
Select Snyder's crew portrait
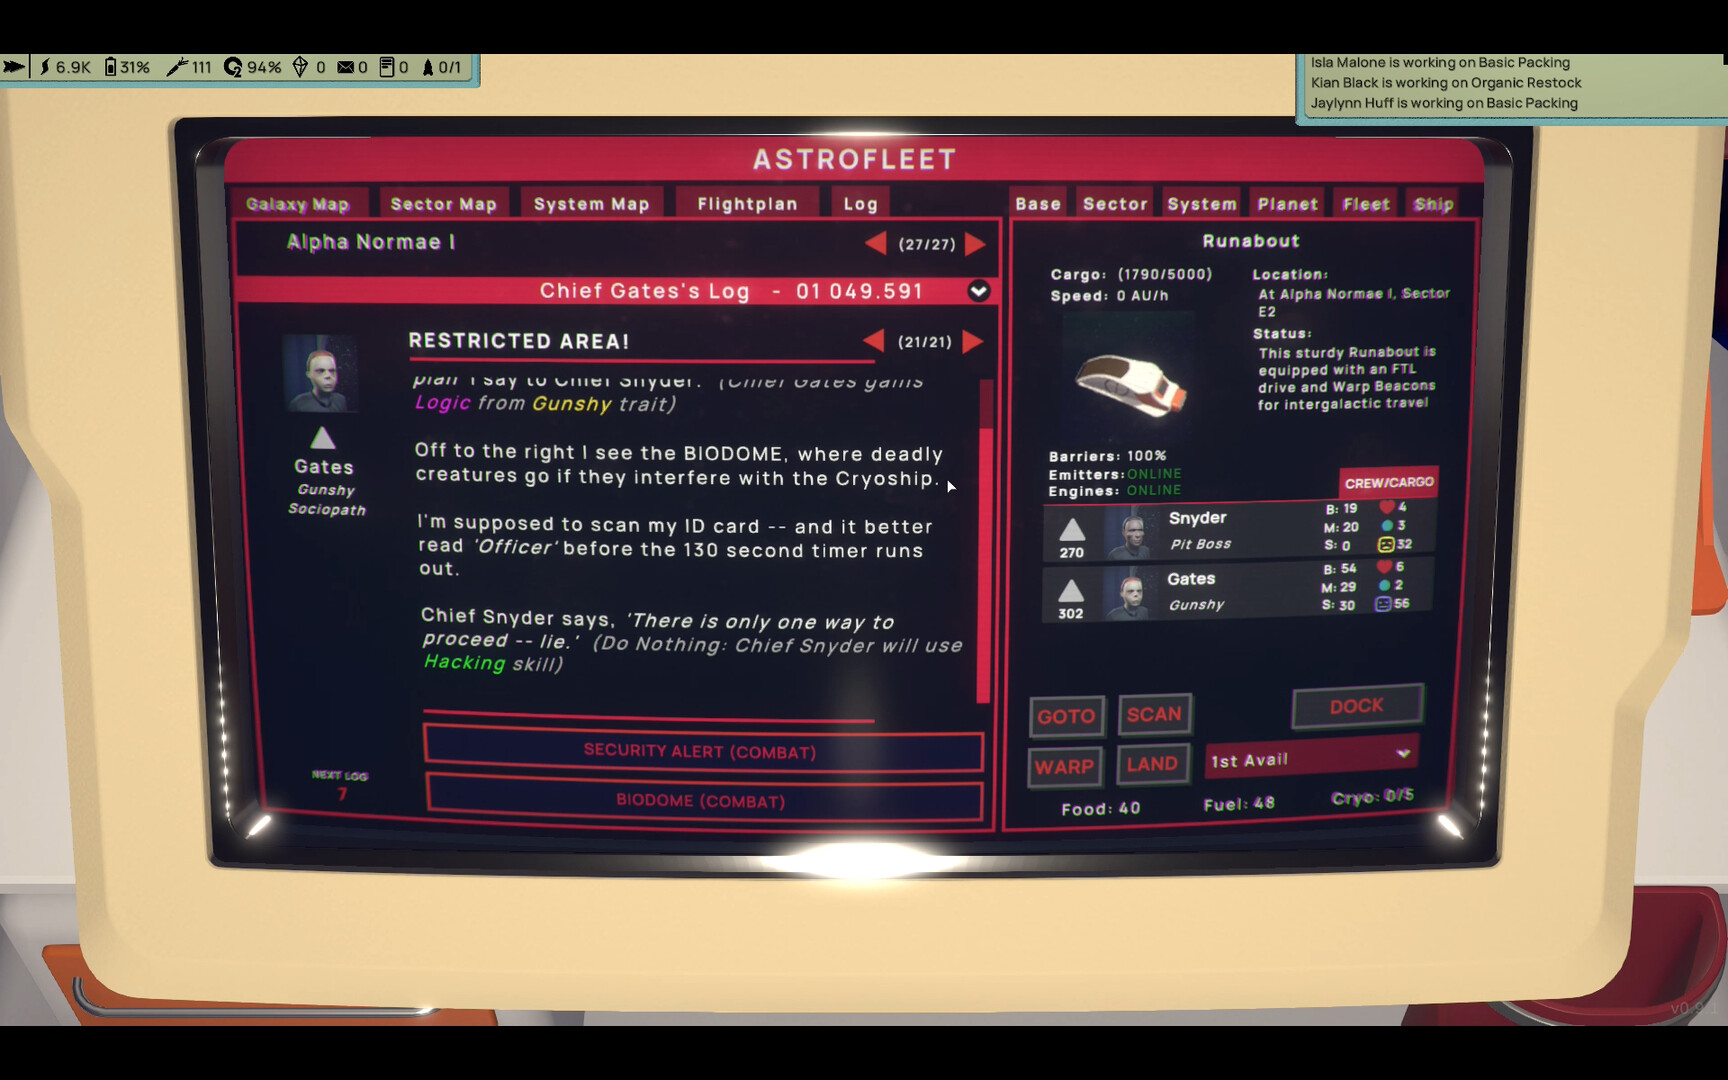coord(1131,533)
